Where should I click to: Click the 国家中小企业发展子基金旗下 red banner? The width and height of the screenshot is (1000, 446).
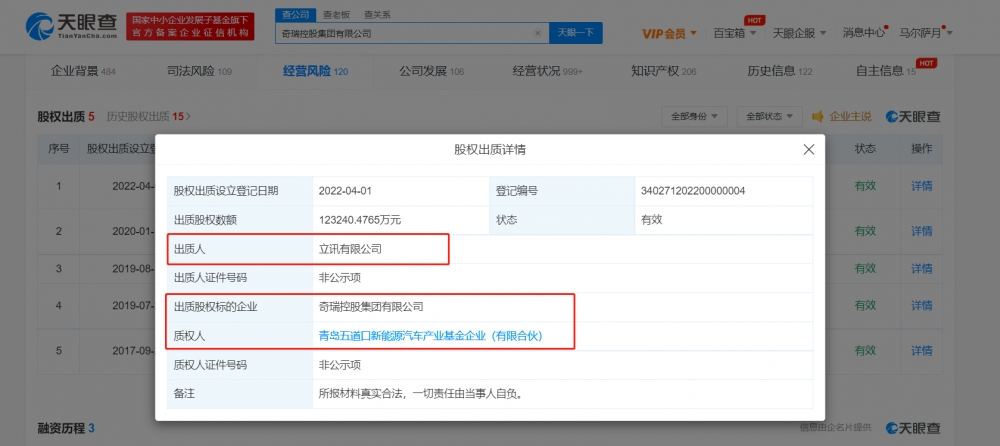point(190,27)
